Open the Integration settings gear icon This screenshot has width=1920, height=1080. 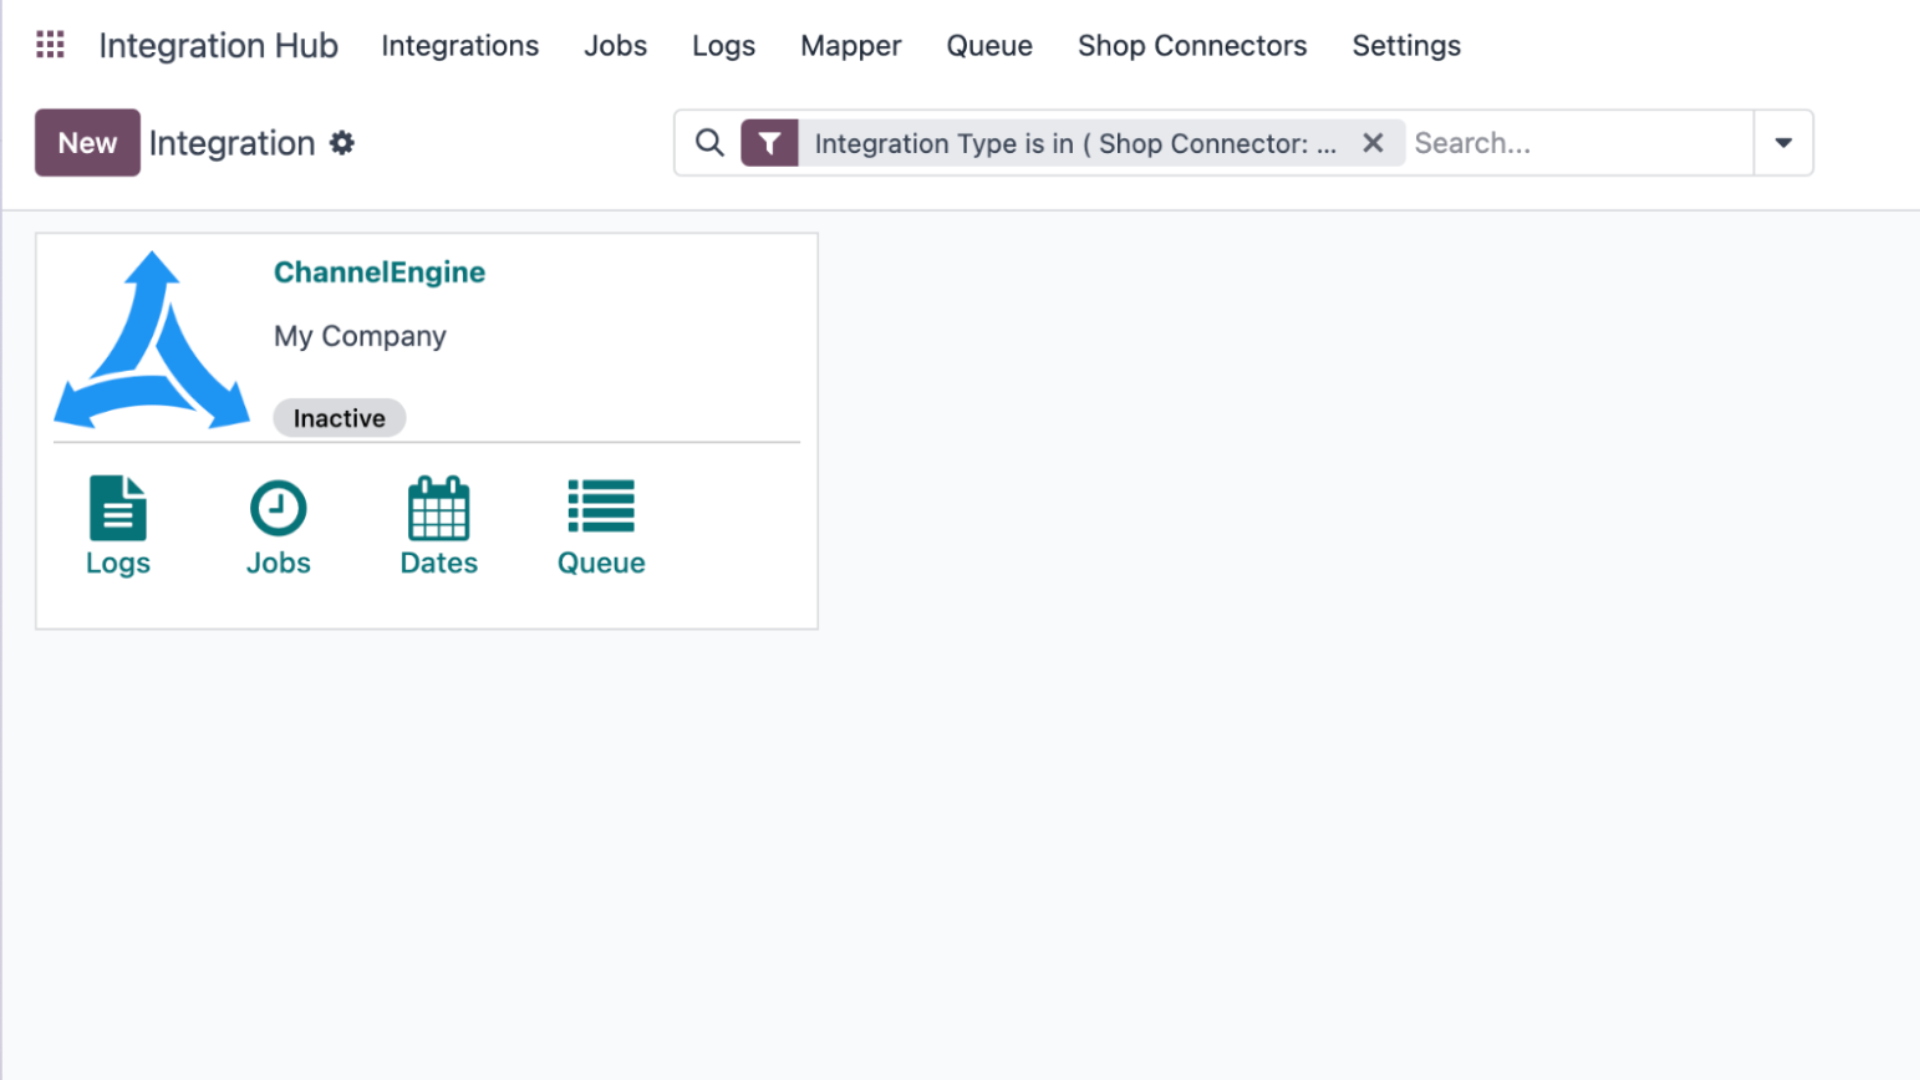342,143
